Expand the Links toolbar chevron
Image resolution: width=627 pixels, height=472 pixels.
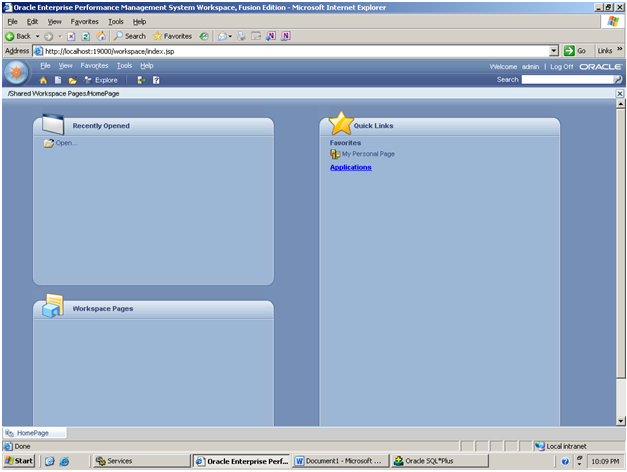(x=619, y=49)
